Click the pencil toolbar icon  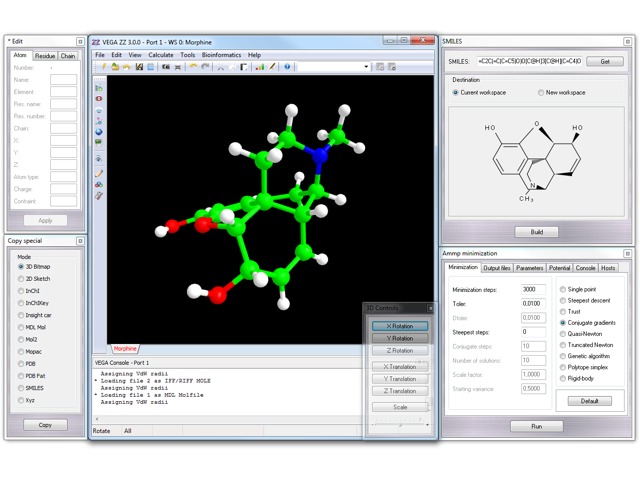click(272, 67)
